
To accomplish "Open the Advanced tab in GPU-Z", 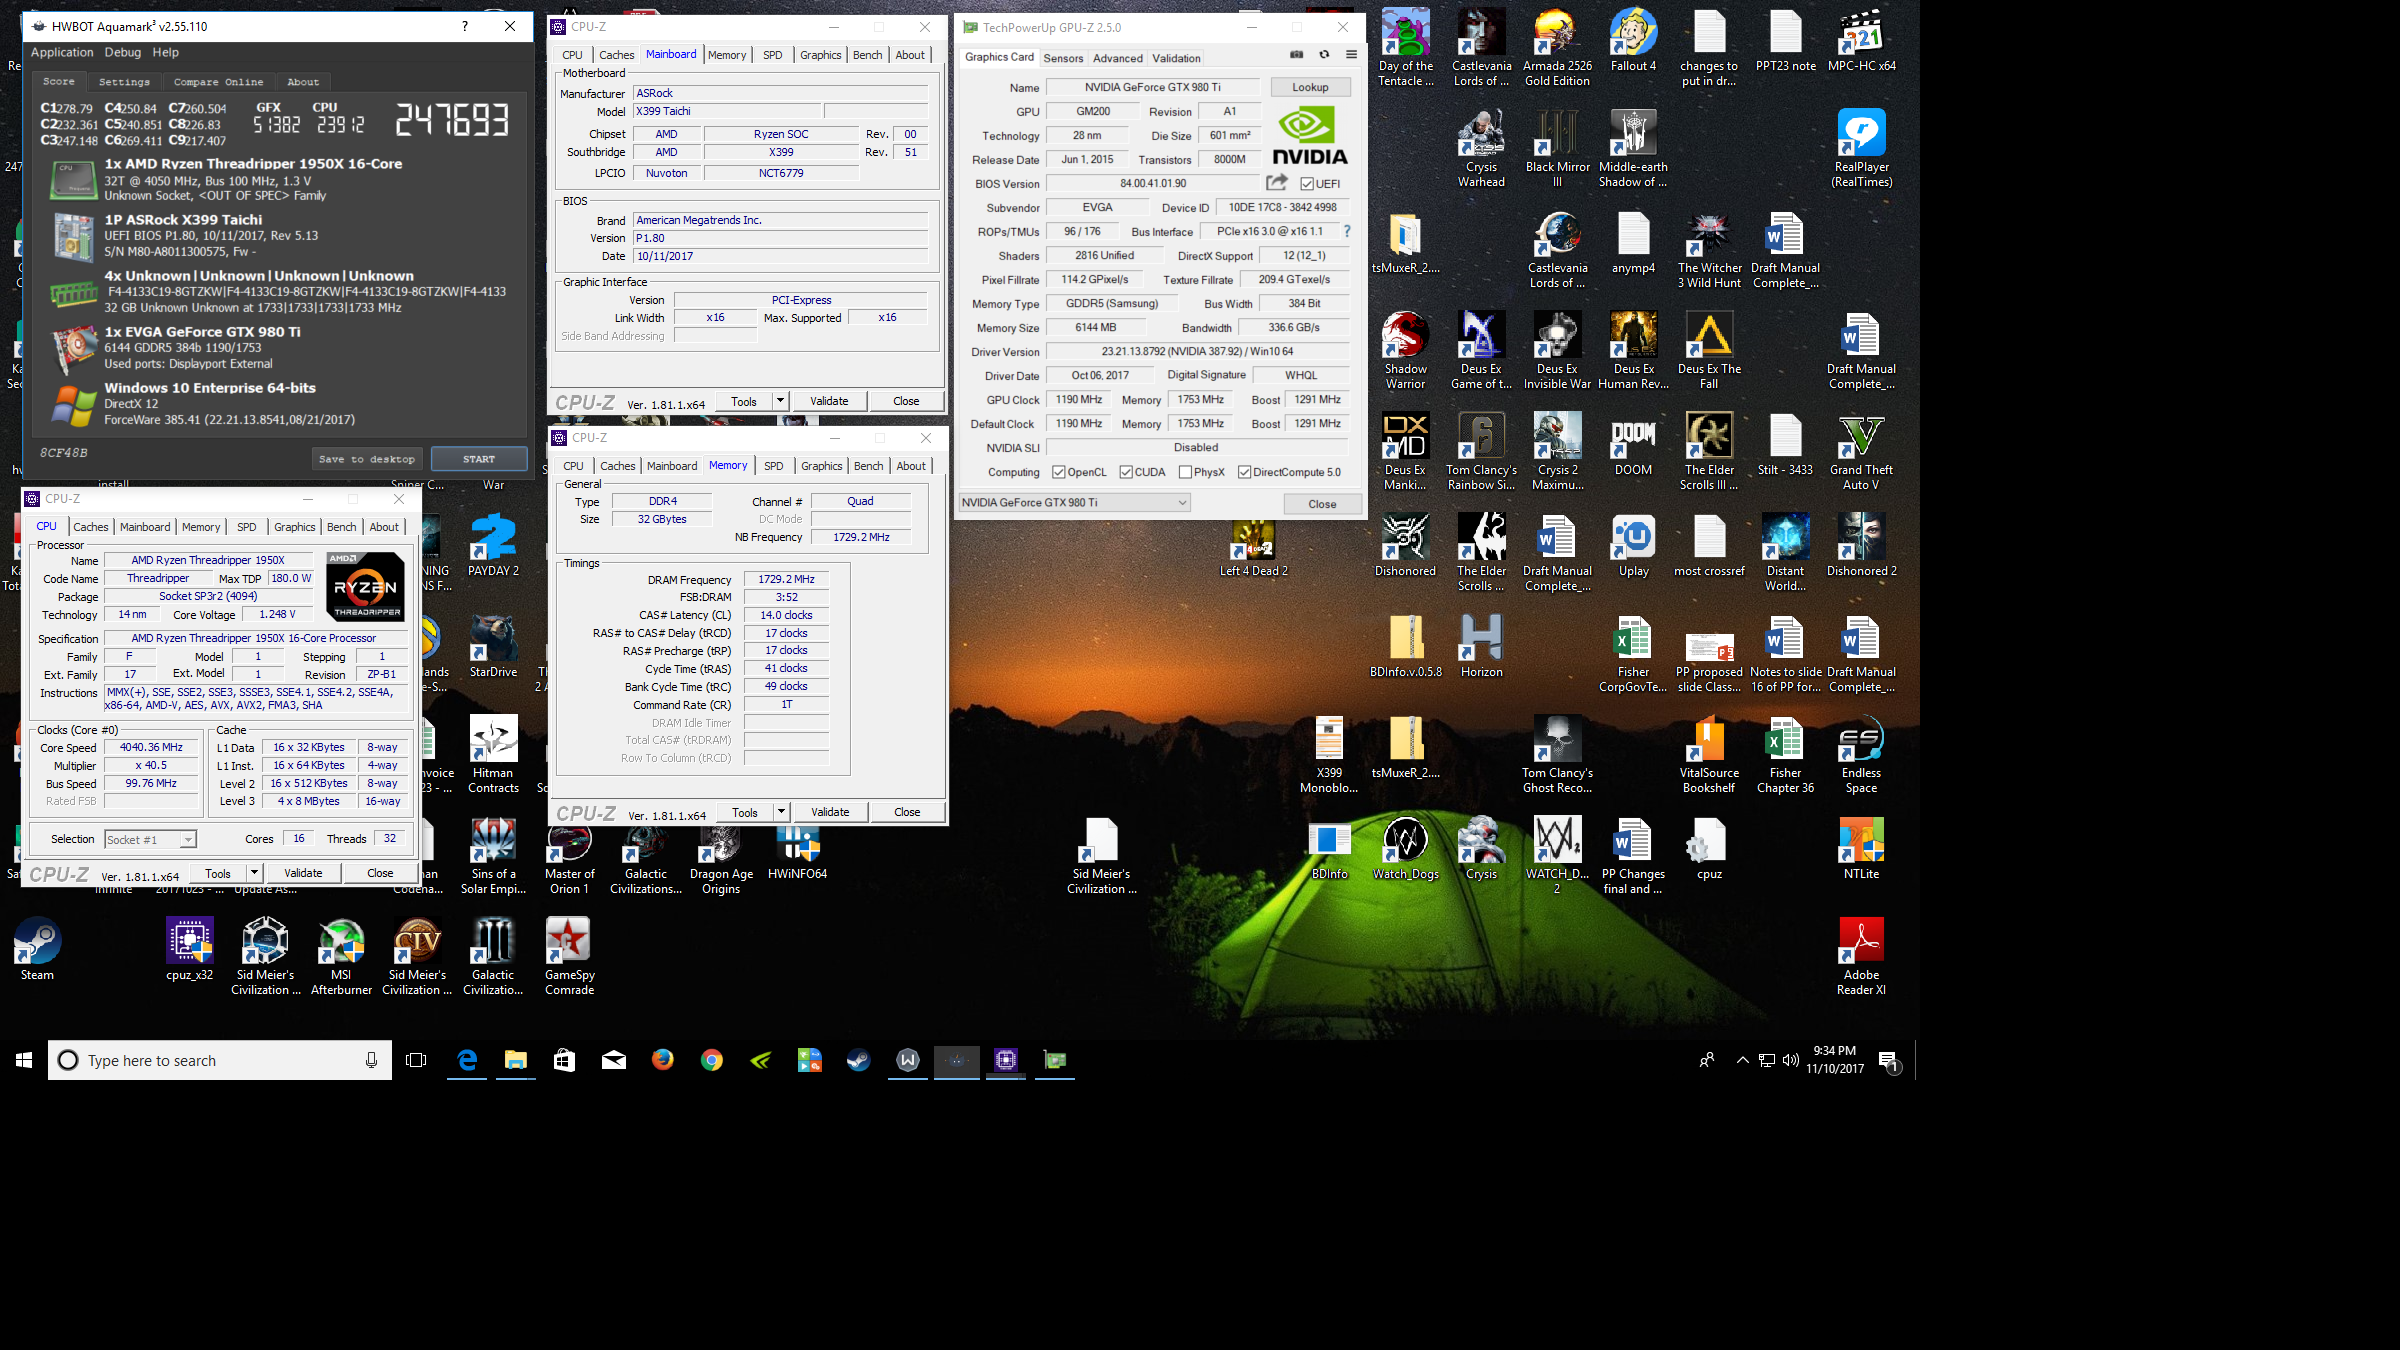I will (1117, 58).
